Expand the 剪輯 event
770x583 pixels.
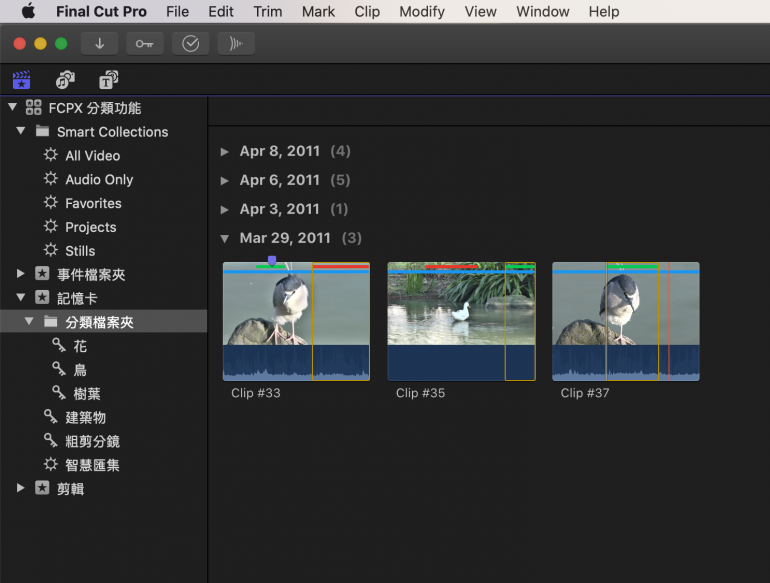point(21,488)
